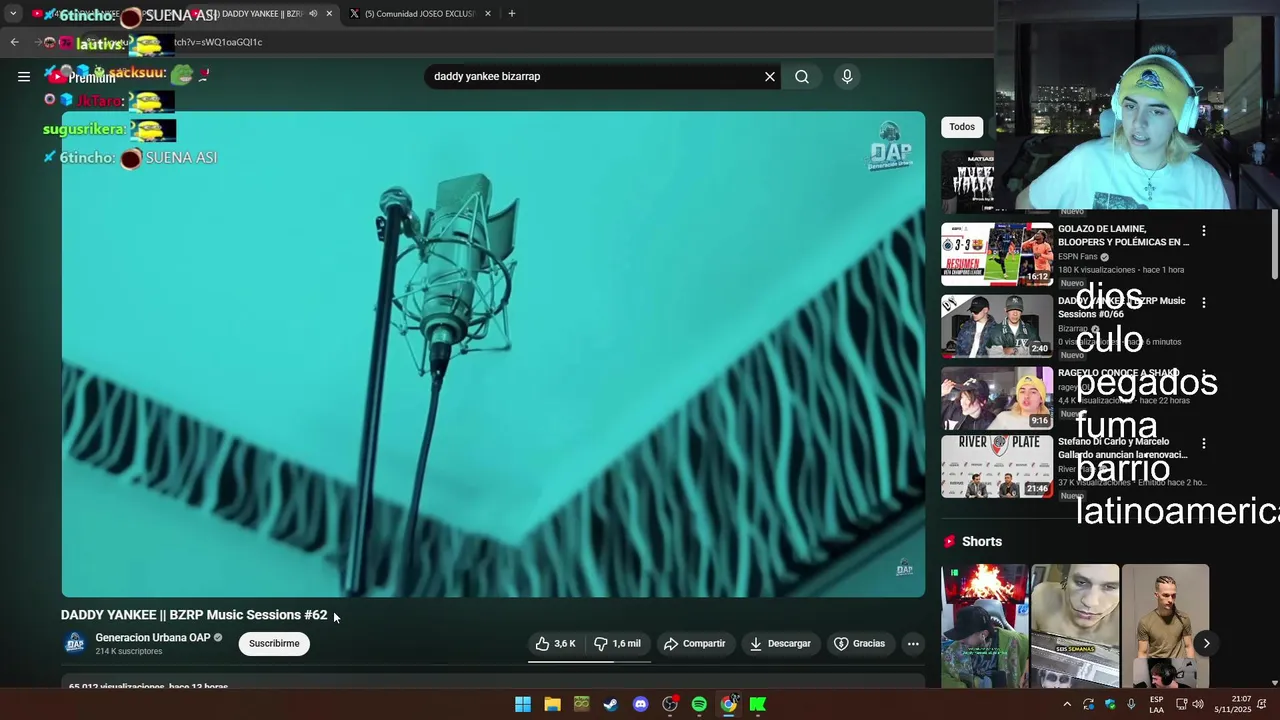Click the video player microphone frame
This screenshot has height=720, width=1280.
pyautogui.click(x=493, y=354)
